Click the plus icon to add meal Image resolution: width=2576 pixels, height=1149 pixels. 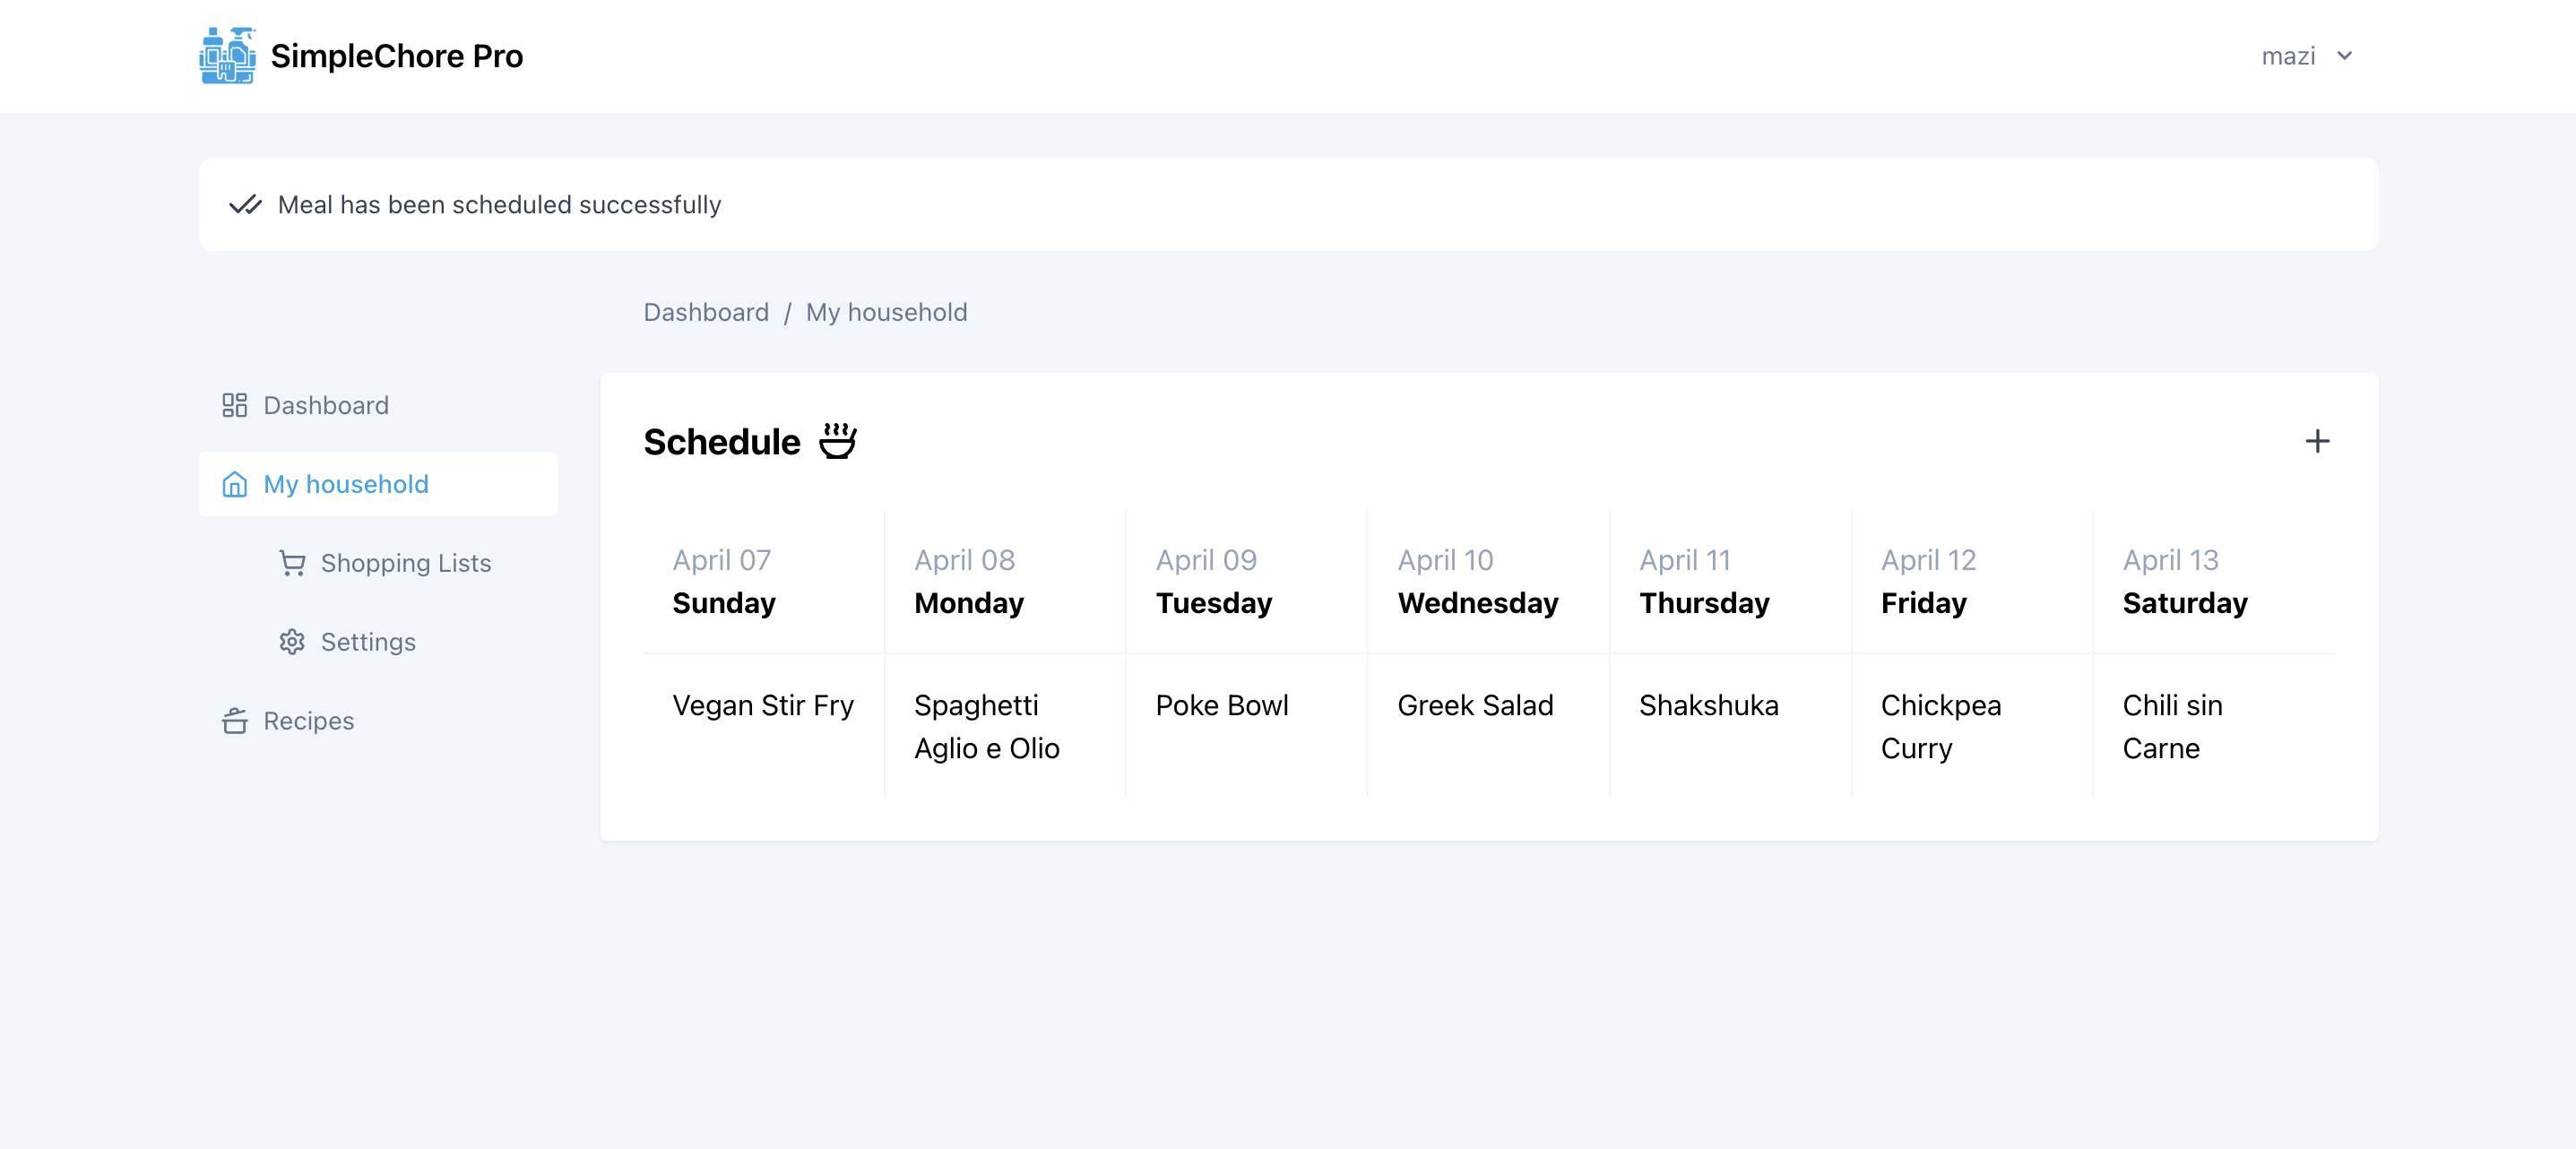(2317, 441)
